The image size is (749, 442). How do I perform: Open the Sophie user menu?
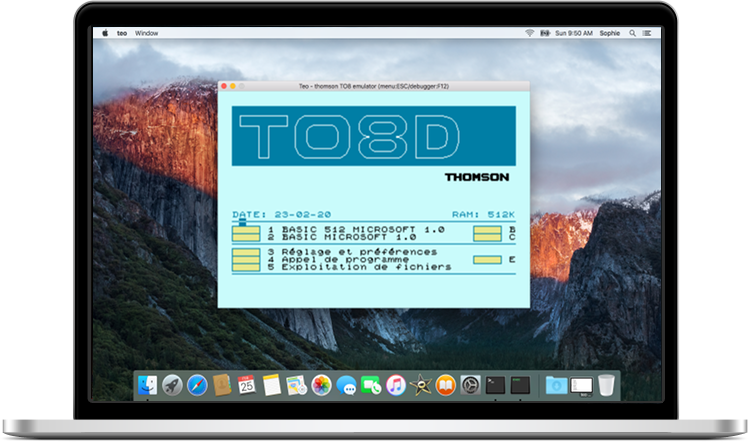(610, 33)
